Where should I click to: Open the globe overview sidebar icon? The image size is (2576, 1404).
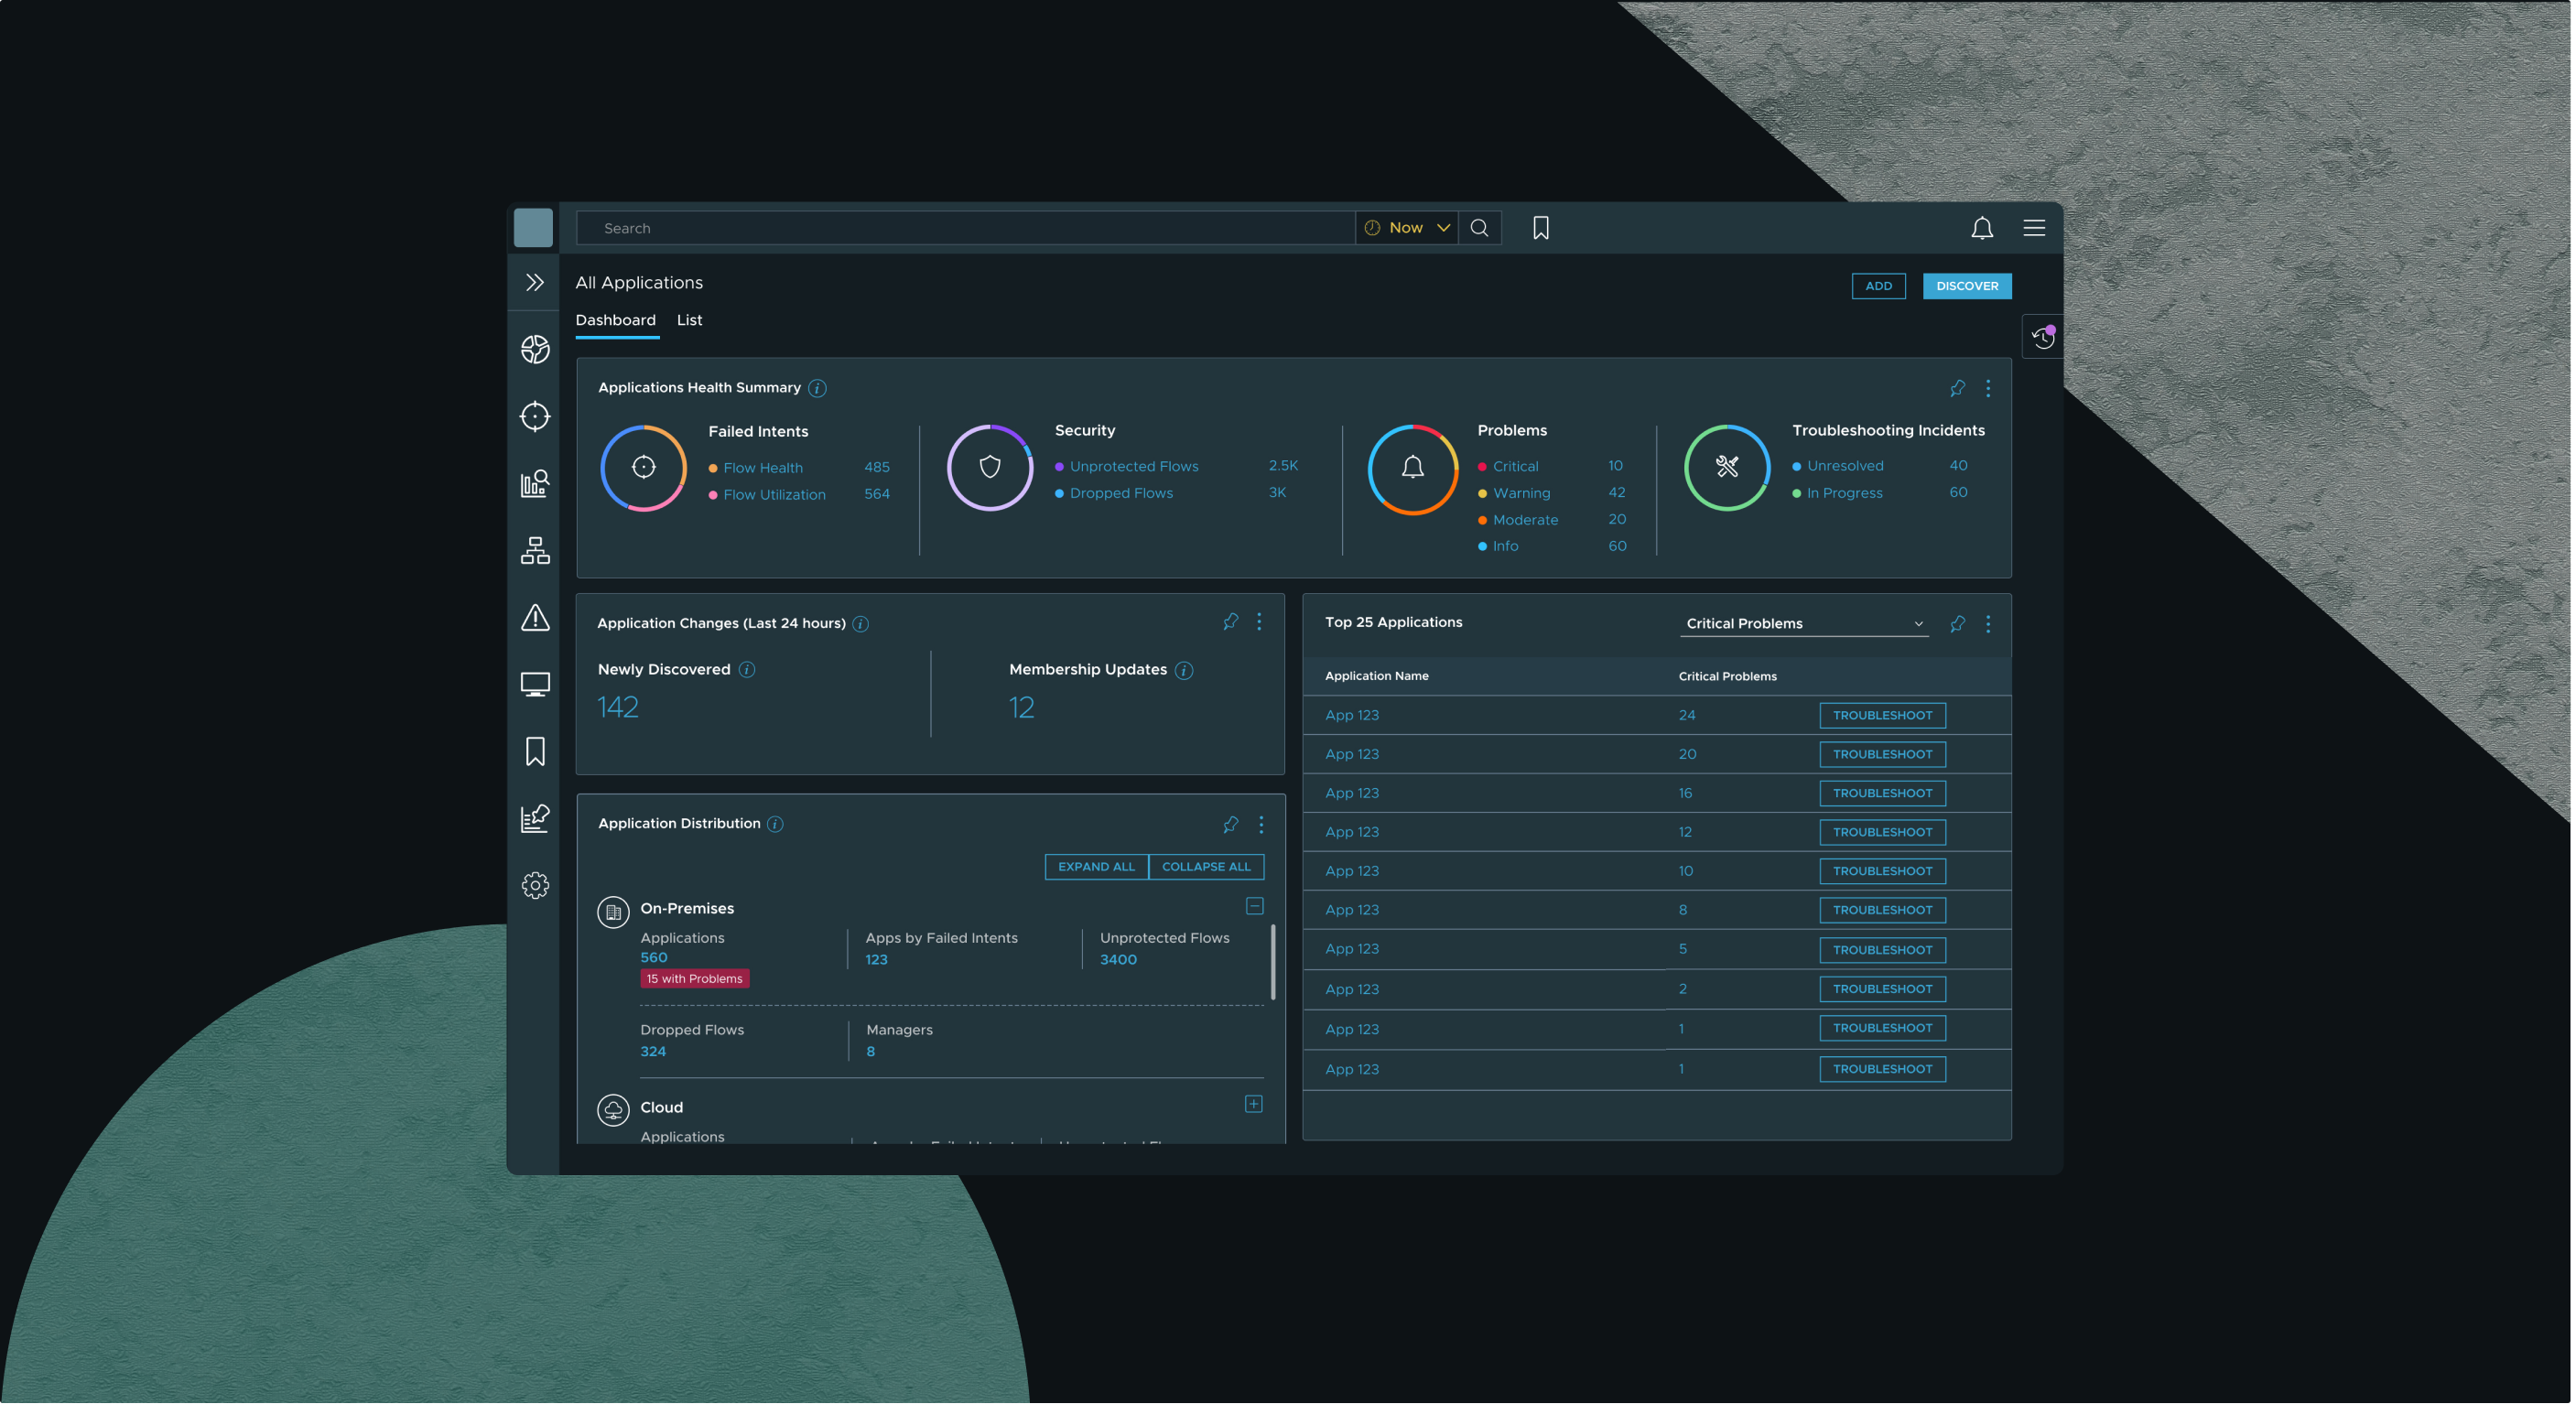point(535,349)
